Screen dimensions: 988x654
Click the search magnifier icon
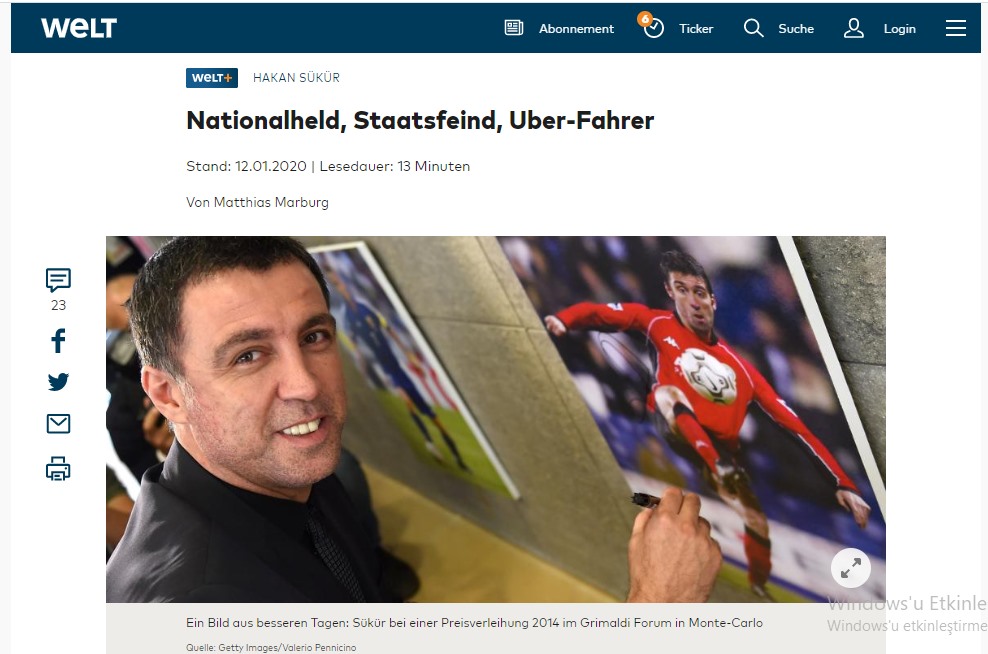(x=753, y=28)
